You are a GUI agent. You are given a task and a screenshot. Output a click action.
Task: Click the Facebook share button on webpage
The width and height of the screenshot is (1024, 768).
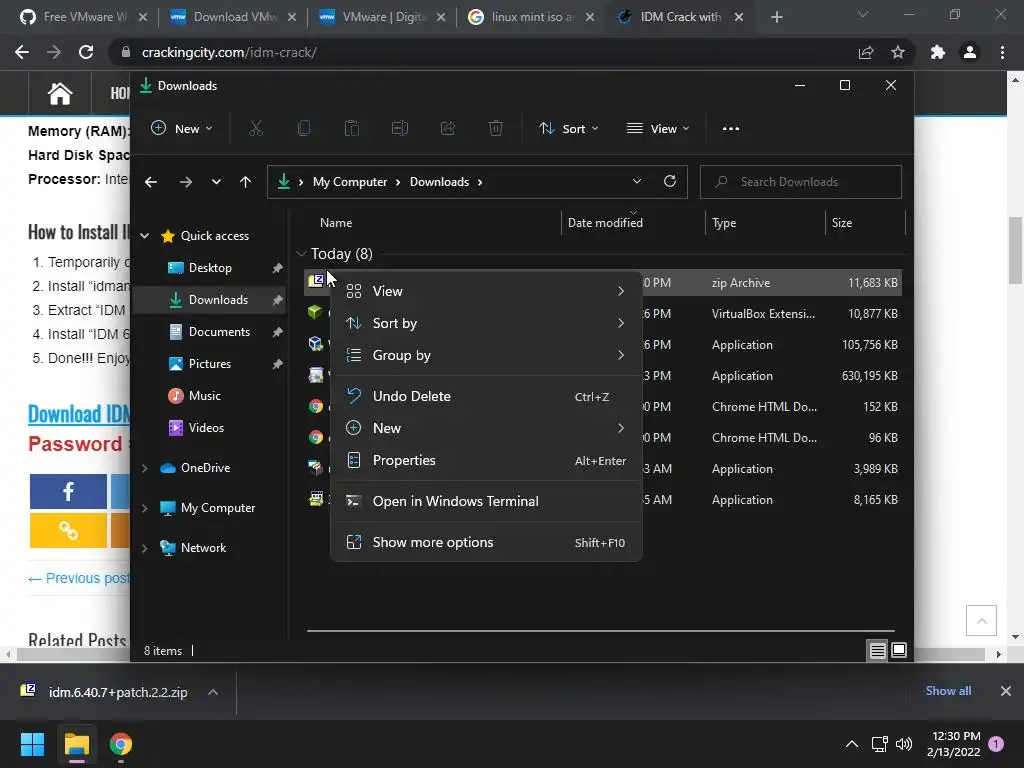pos(68,491)
